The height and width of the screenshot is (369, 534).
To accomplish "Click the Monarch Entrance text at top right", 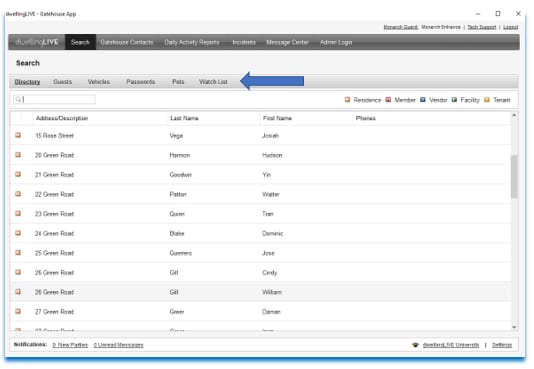I will (x=441, y=27).
